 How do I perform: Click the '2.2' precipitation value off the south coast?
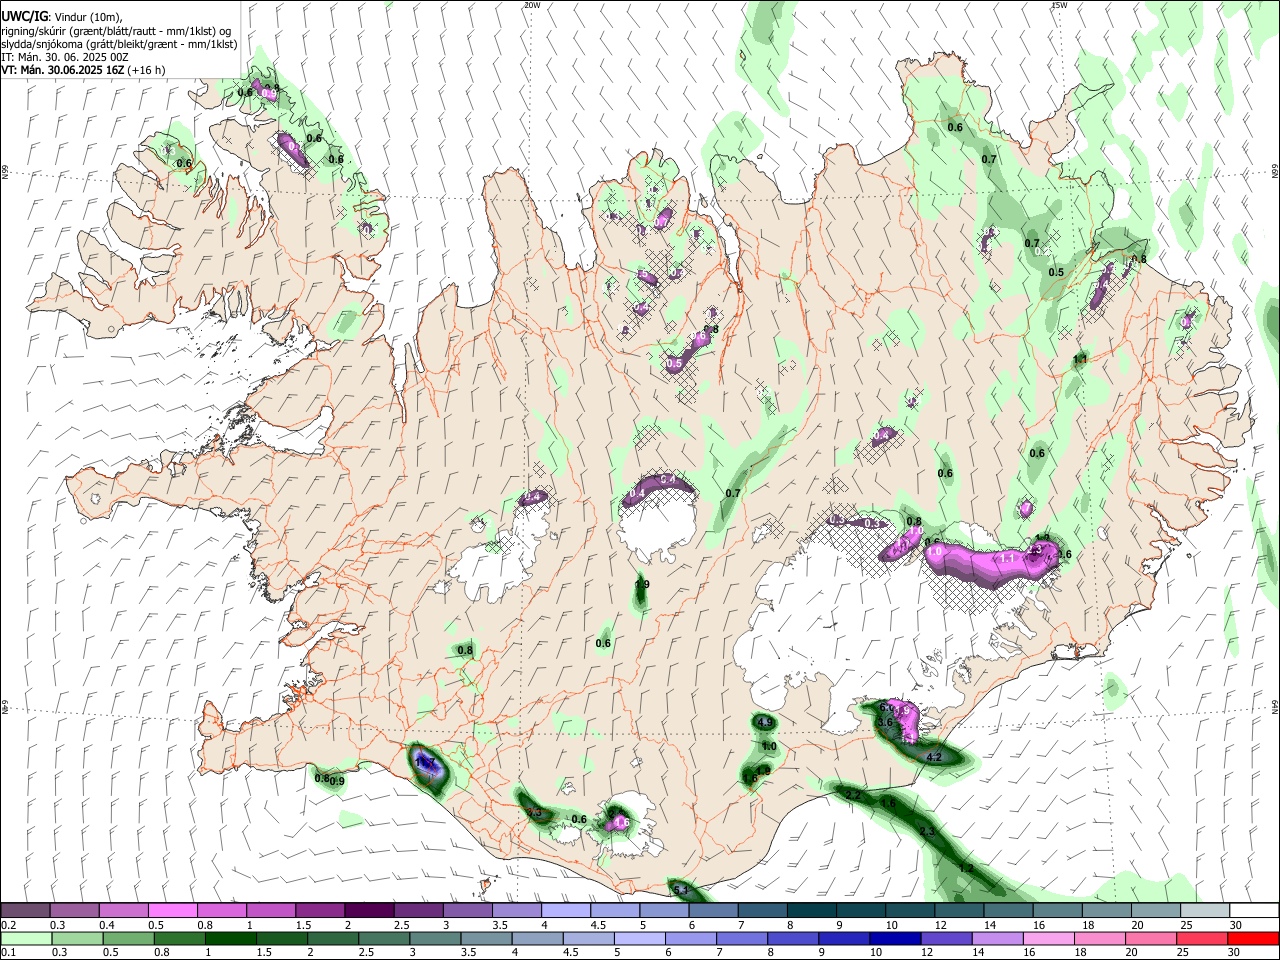(x=853, y=795)
